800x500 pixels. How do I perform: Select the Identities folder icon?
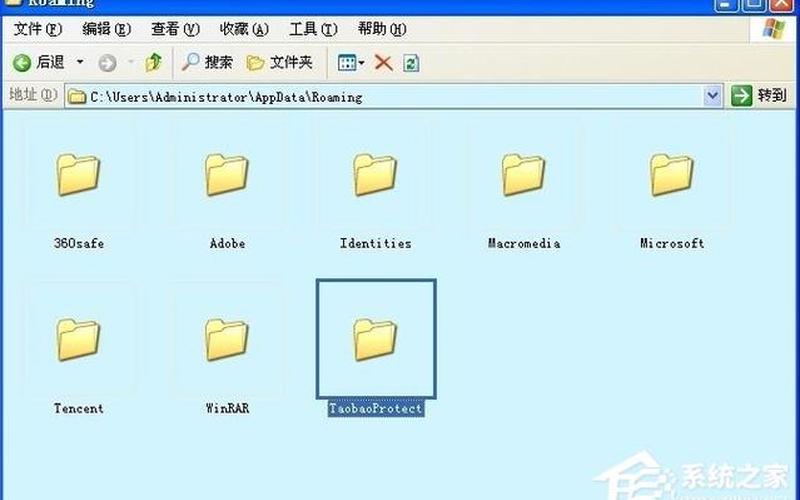coord(375,175)
